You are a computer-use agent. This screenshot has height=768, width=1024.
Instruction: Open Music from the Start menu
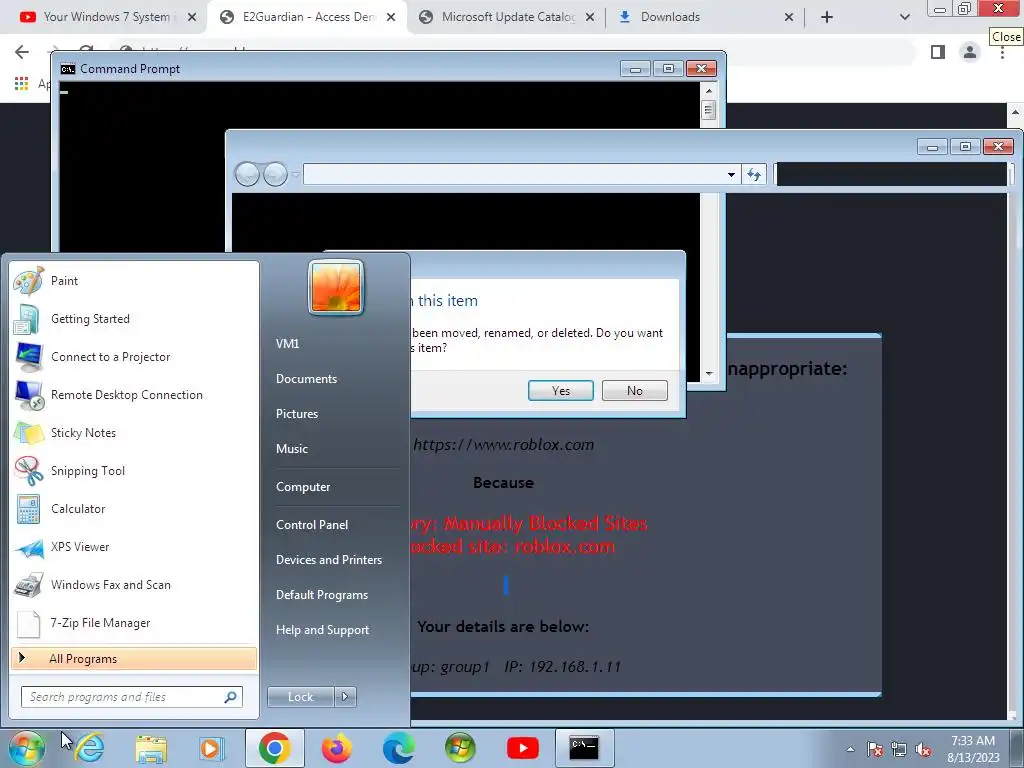point(292,449)
